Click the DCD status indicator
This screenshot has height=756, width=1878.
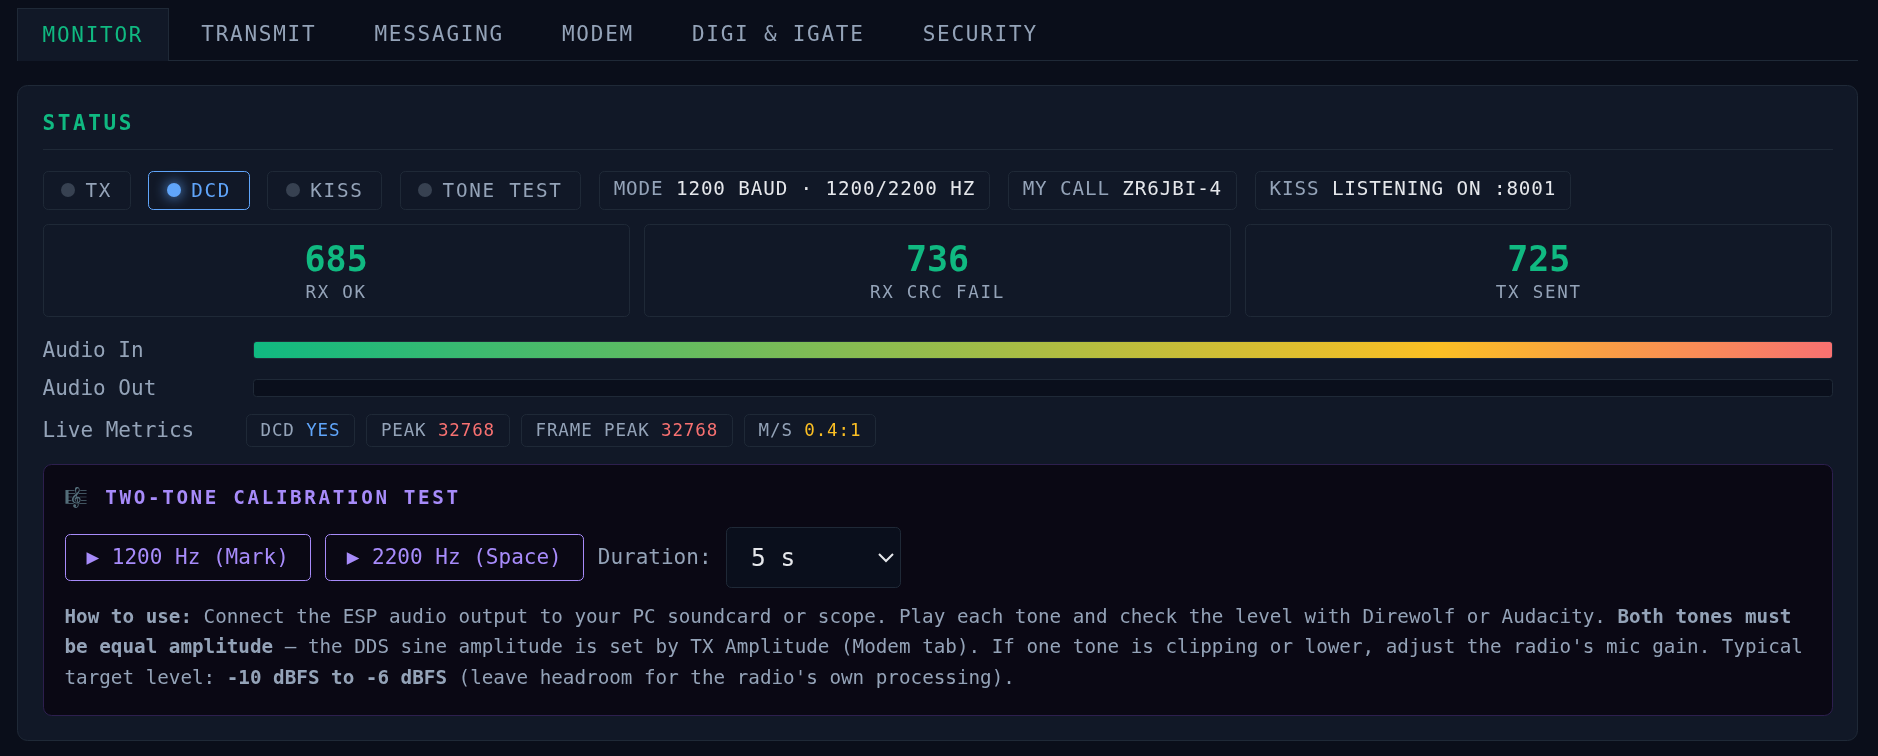click(x=199, y=190)
